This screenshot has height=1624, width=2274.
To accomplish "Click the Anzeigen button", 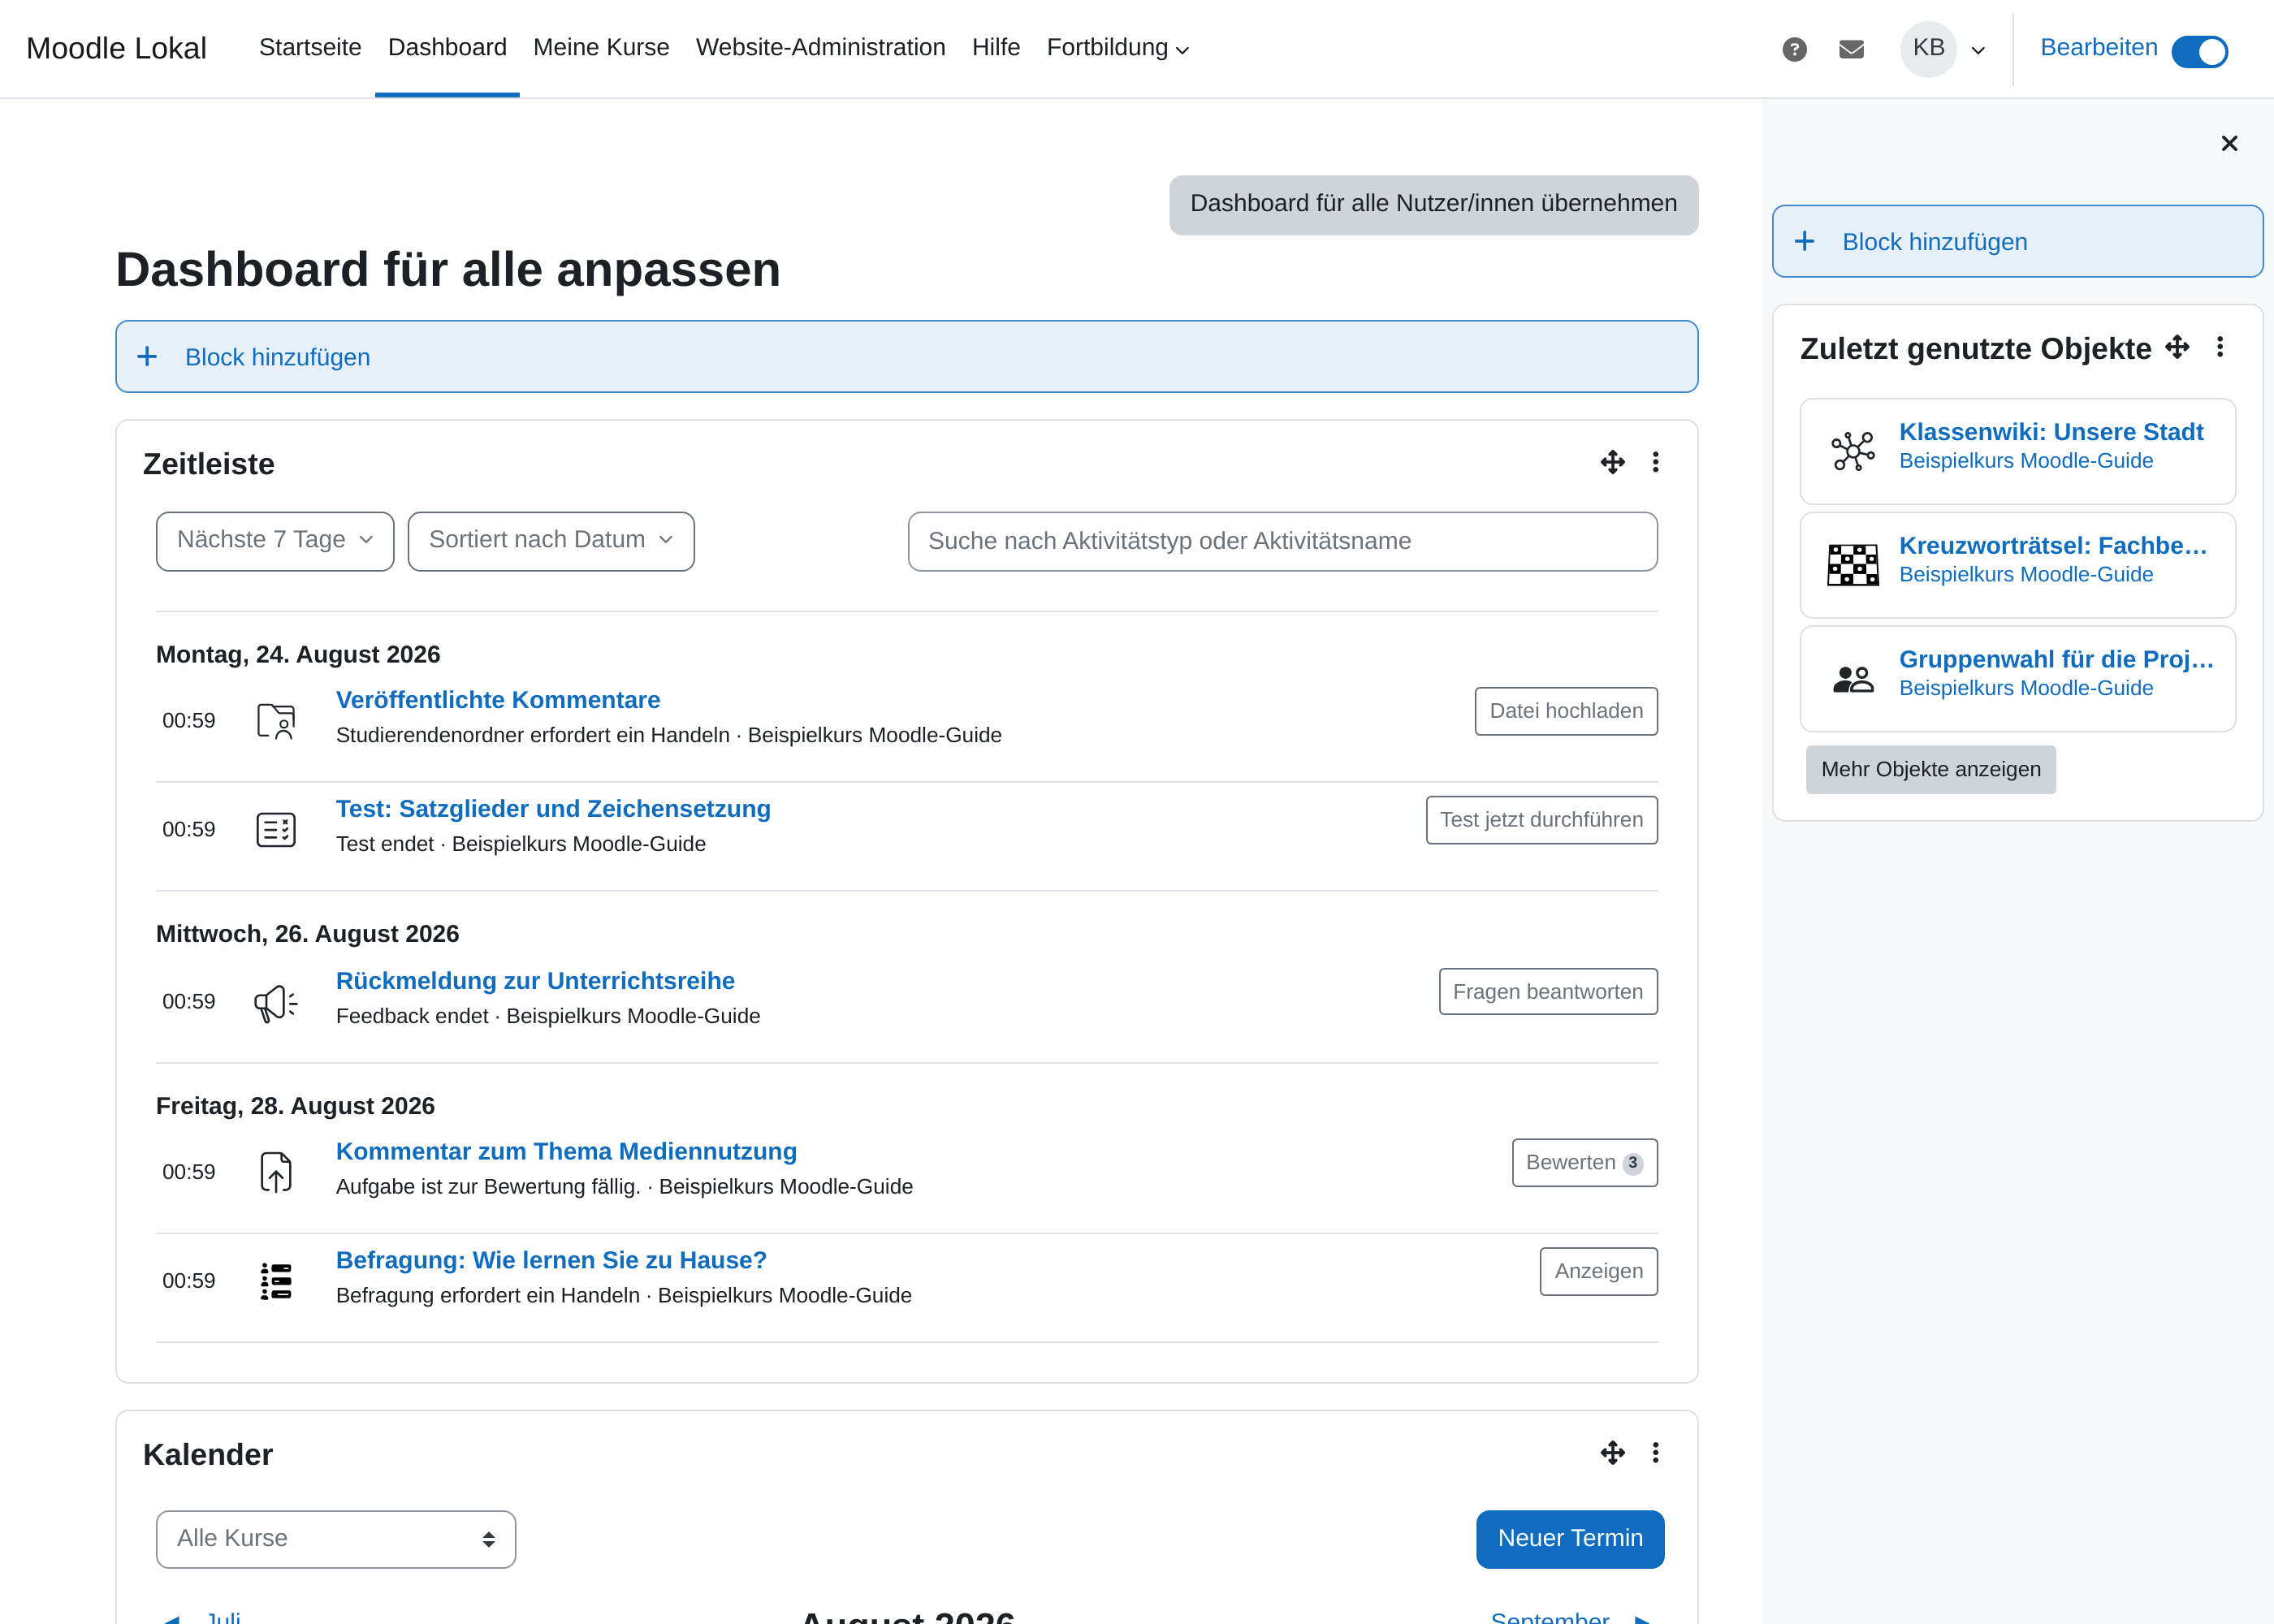I will (1598, 1272).
